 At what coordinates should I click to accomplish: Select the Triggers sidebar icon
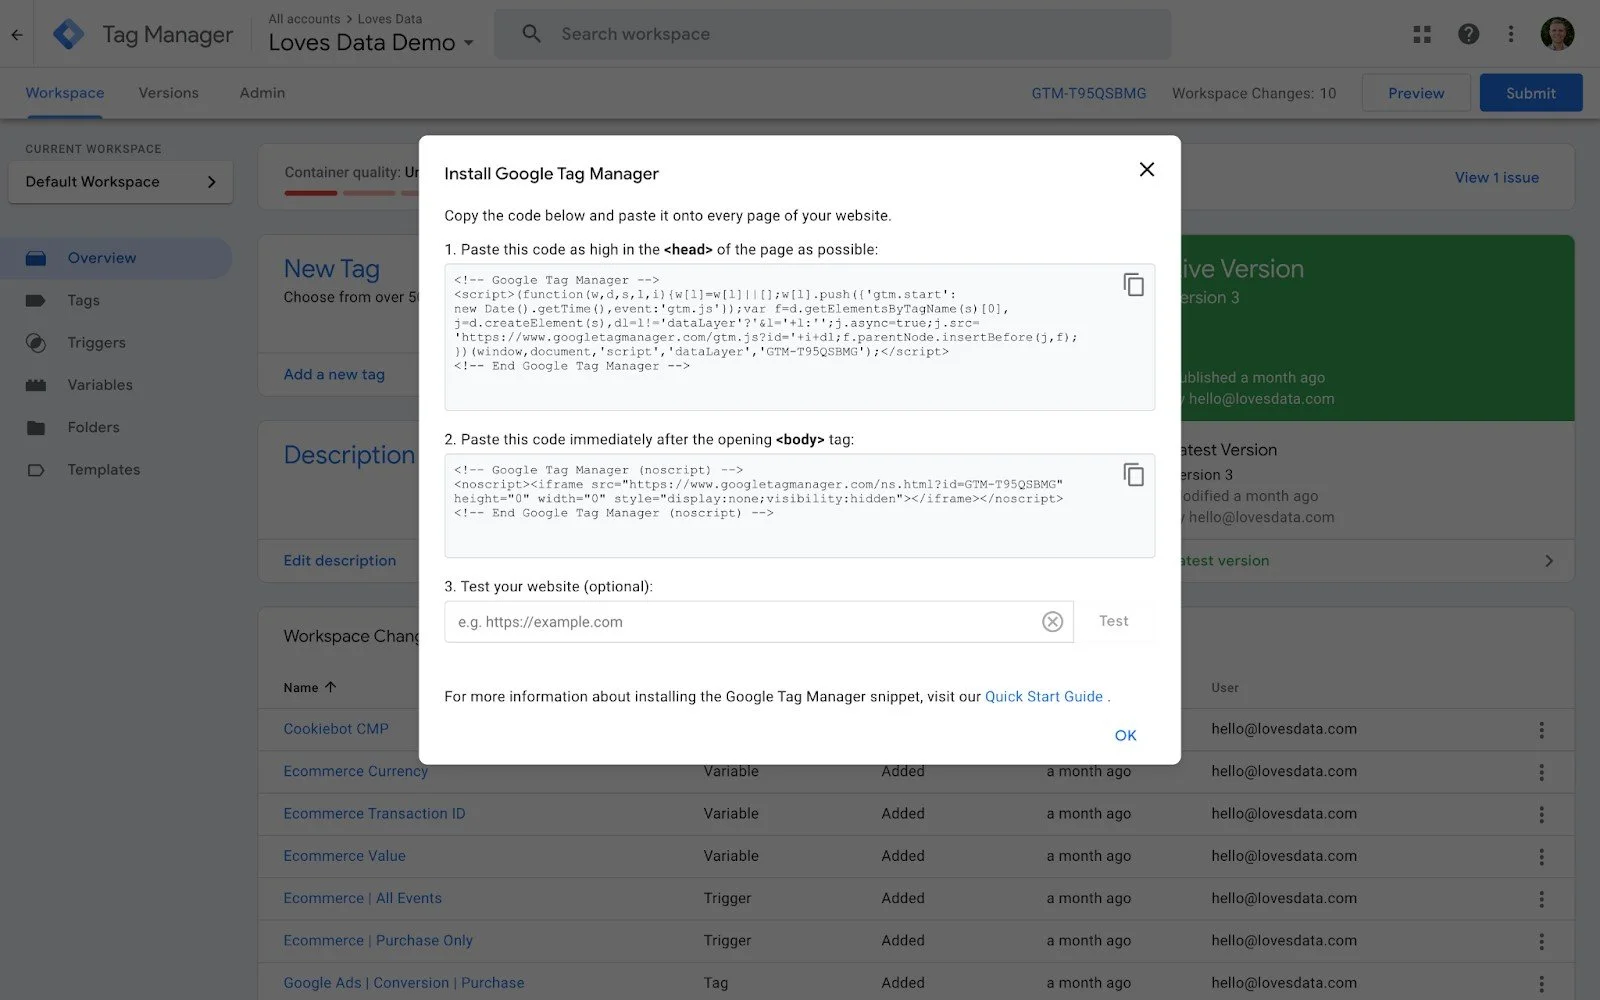coord(36,342)
